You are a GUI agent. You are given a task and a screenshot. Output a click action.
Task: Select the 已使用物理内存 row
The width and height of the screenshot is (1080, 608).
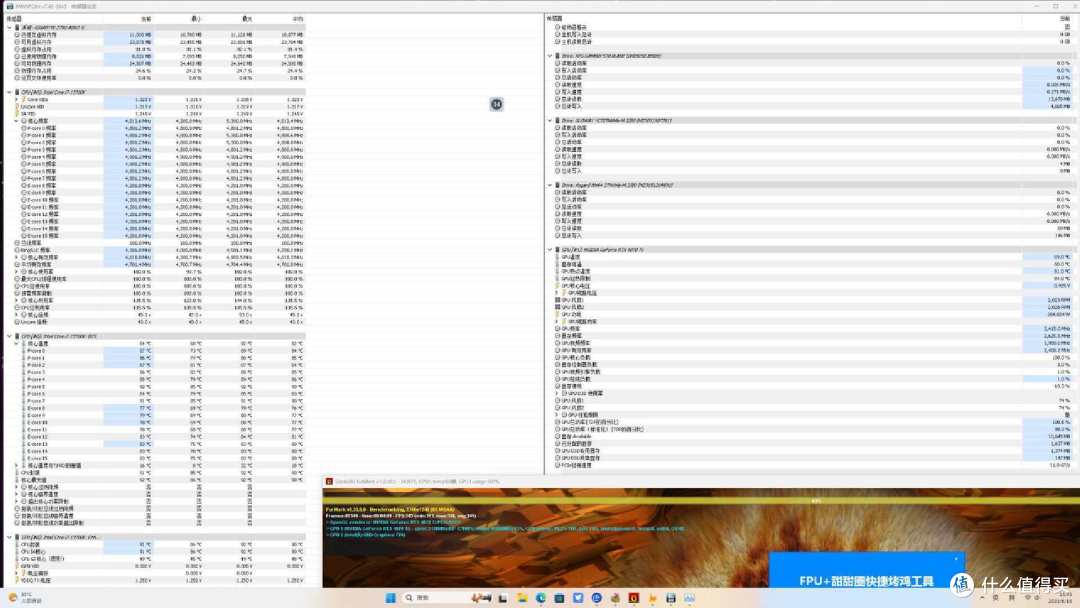click(x=155, y=56)
